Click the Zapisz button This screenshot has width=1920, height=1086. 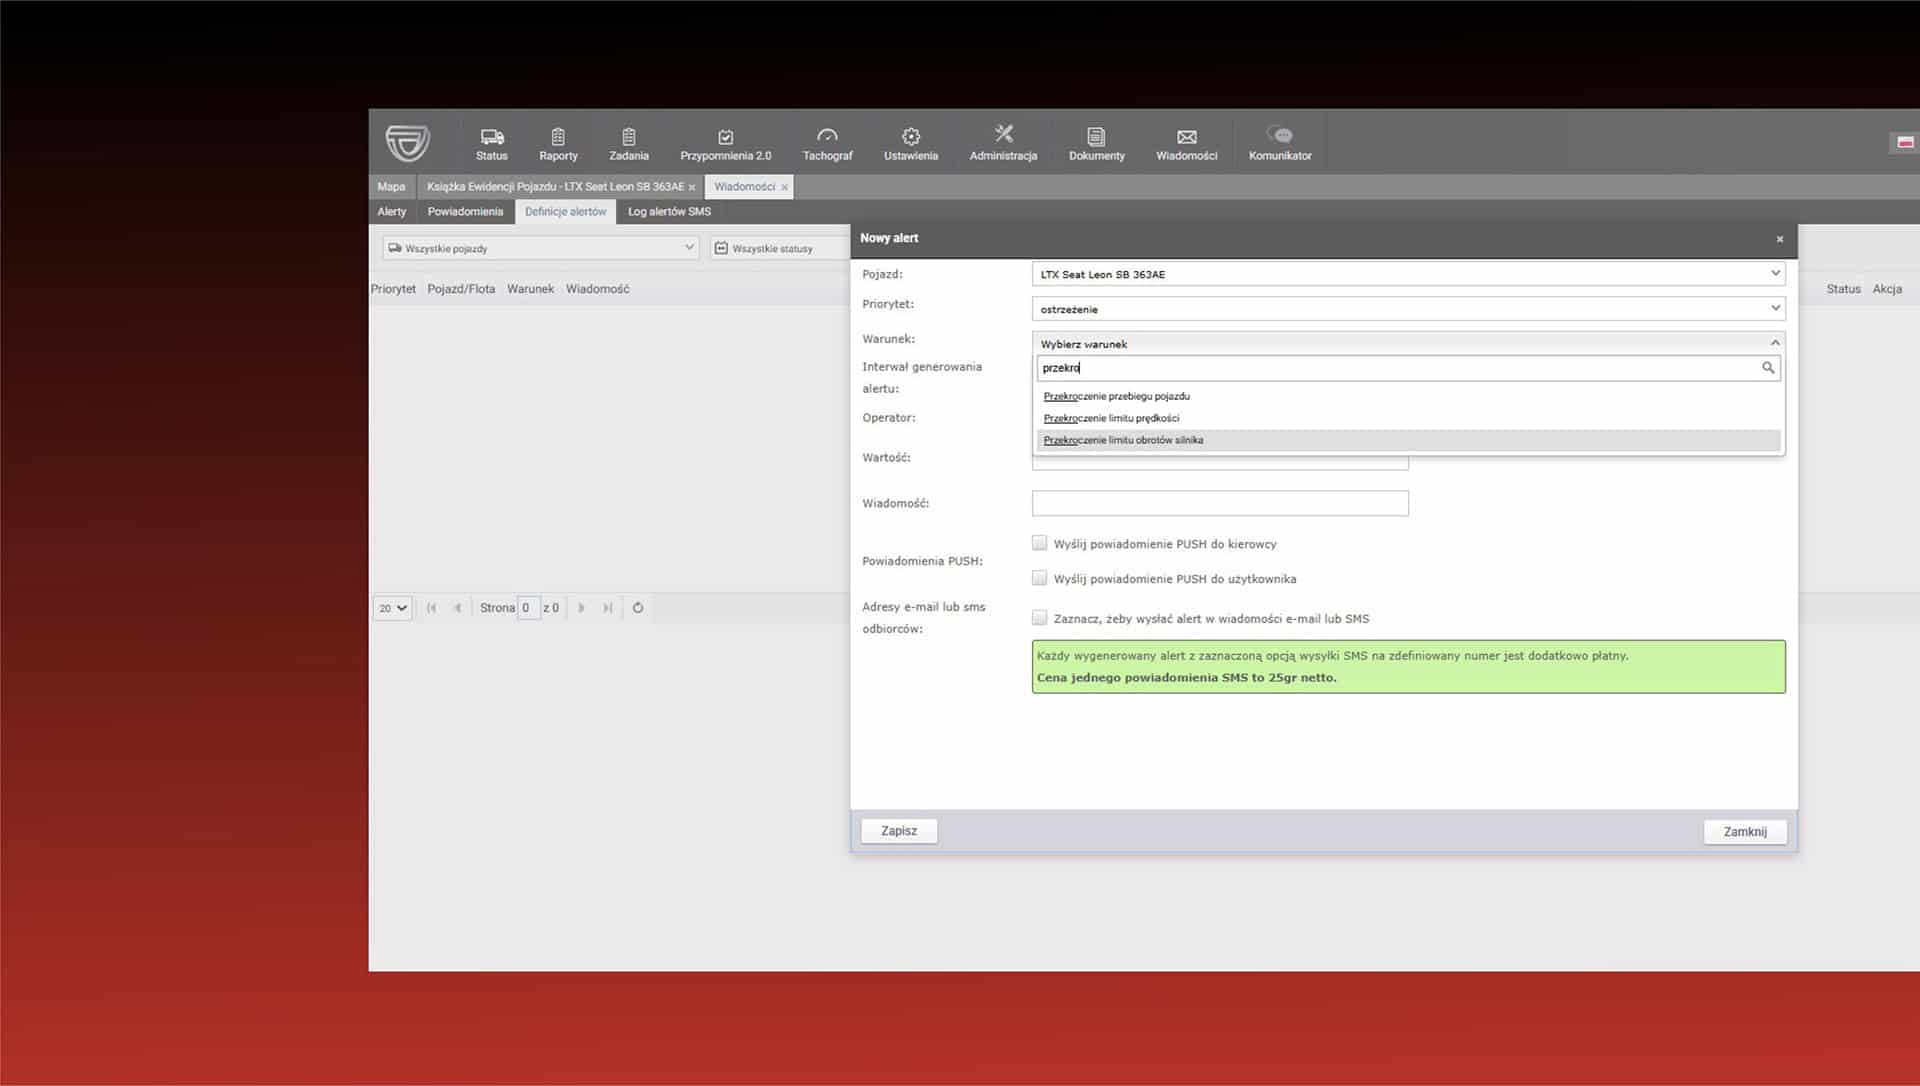pos(899,831)
